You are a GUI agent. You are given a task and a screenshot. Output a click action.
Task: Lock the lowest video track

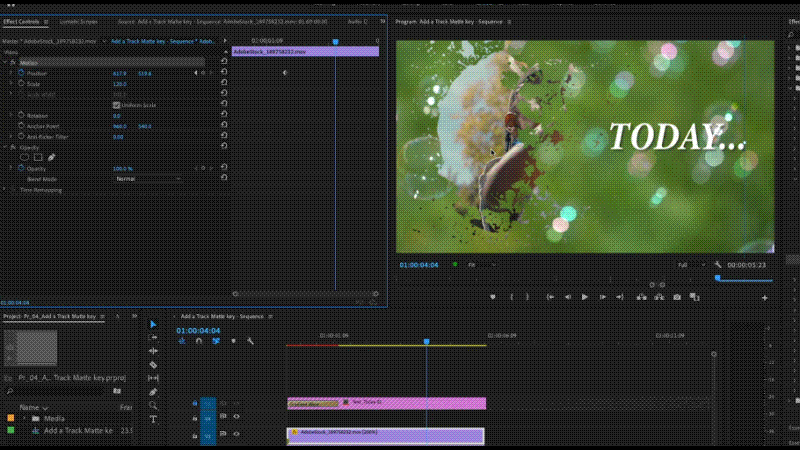point(195,435)
